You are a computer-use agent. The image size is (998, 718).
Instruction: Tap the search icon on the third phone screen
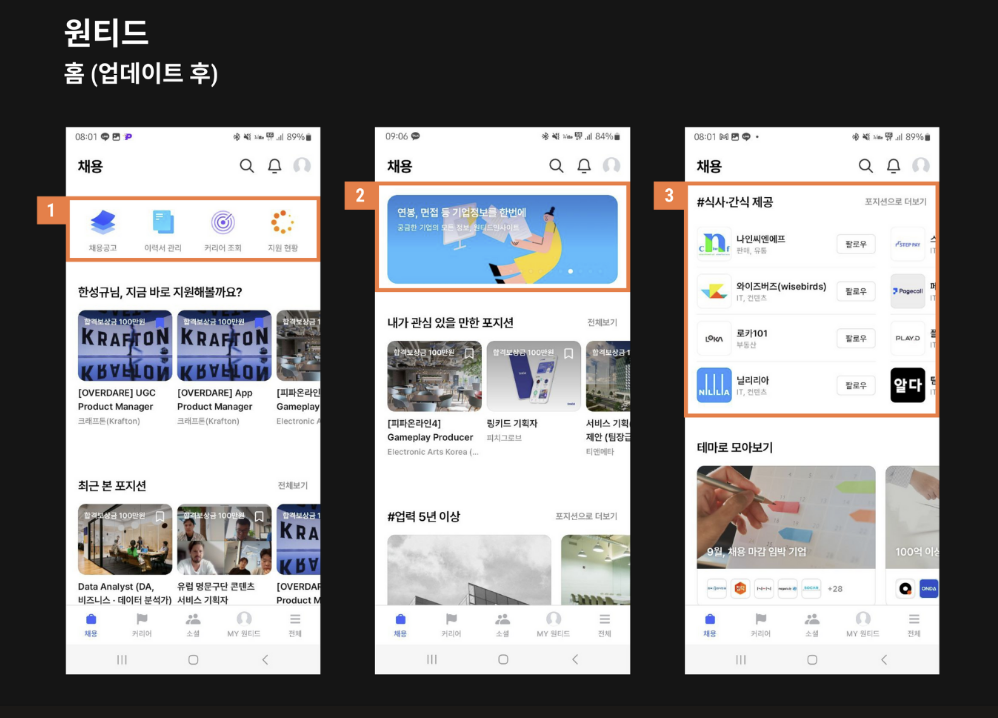(x=866, y=166)
